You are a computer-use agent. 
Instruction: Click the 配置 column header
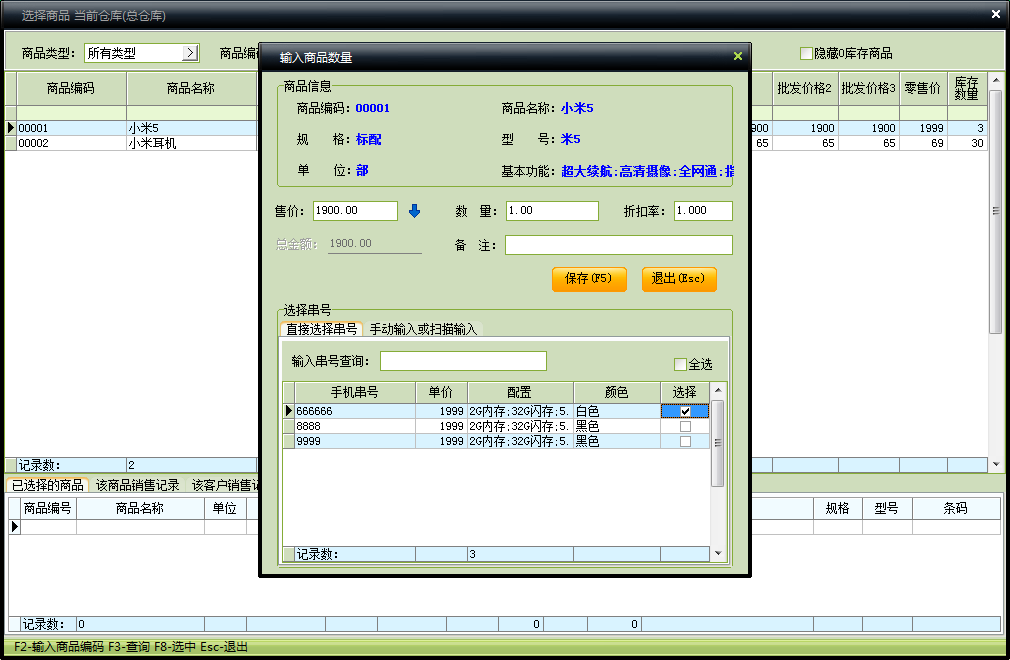520,392
